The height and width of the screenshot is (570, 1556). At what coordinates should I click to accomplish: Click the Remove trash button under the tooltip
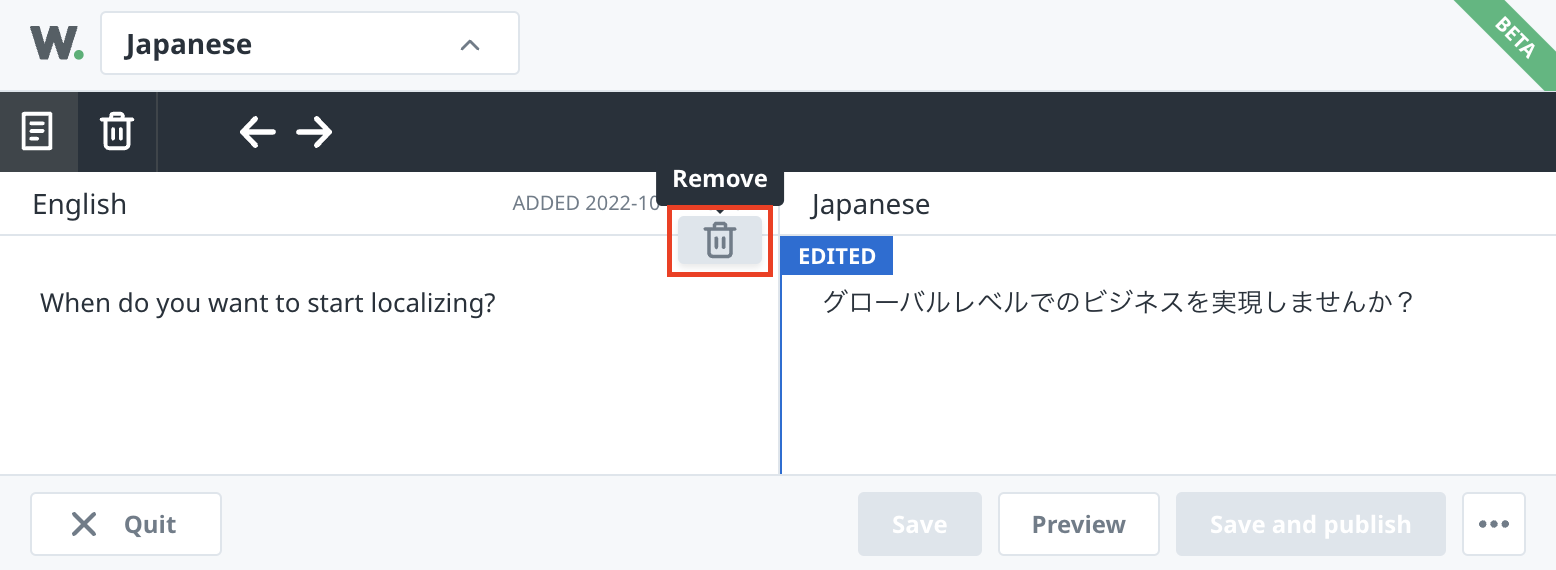click(x=719, y=241)
